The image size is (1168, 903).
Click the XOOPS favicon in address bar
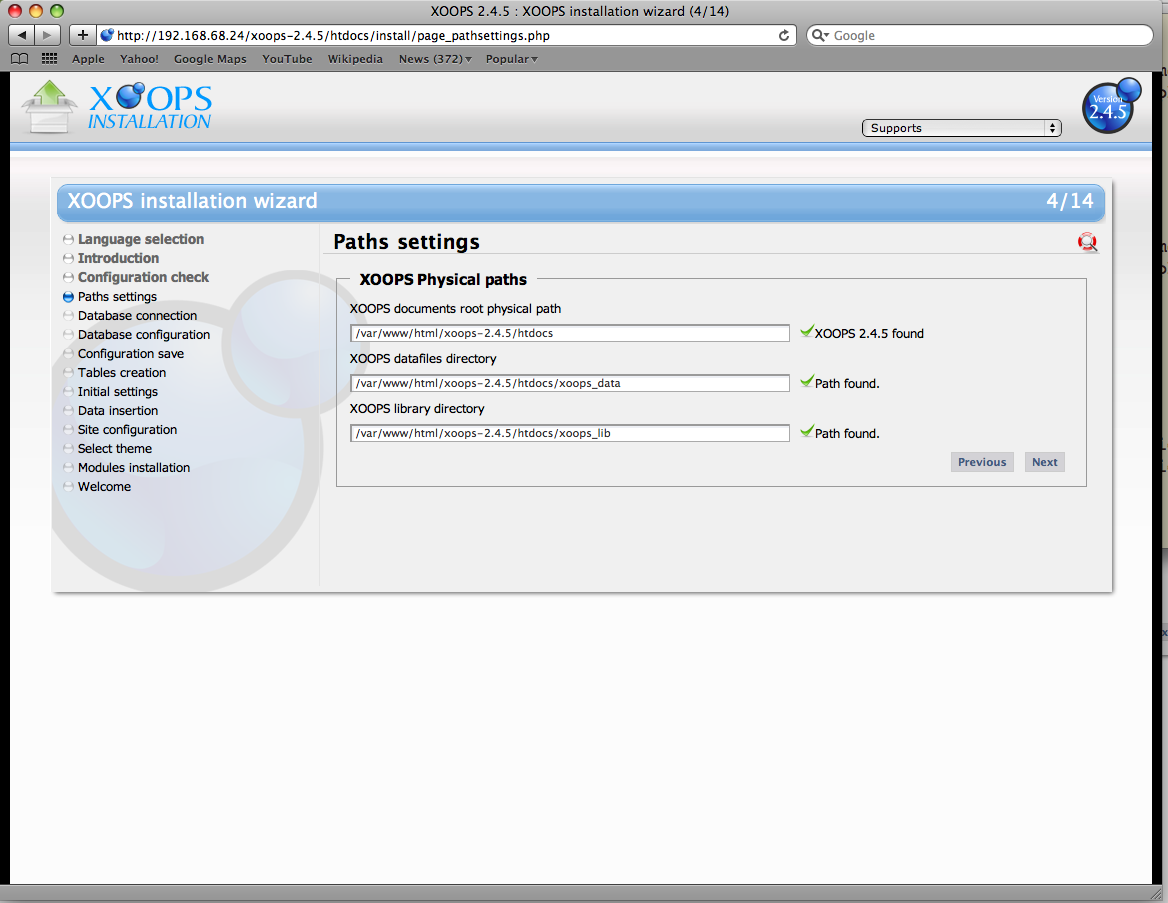tap(106, 35)
